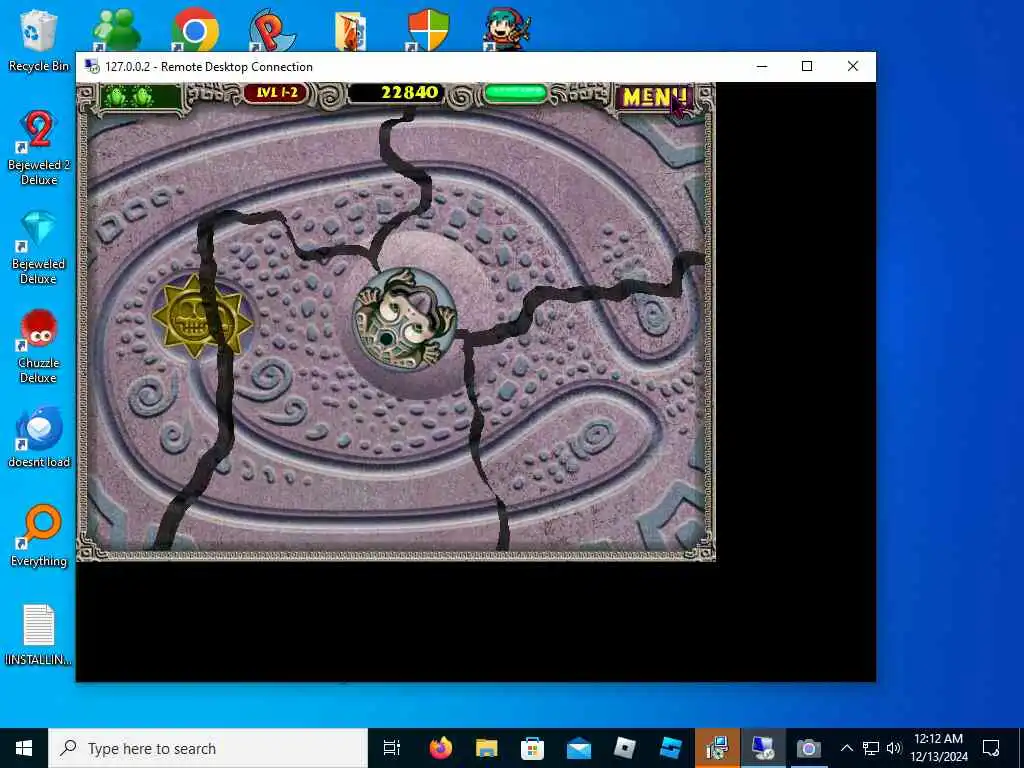Click the 'Type here to search' box

pyautogui.click(x=208, y=748)
